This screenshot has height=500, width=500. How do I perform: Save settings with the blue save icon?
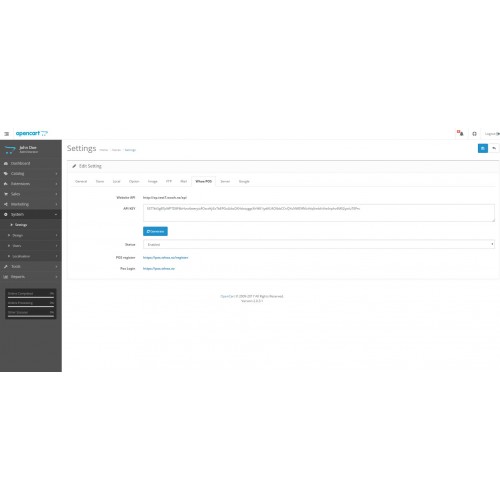(483, 148)
